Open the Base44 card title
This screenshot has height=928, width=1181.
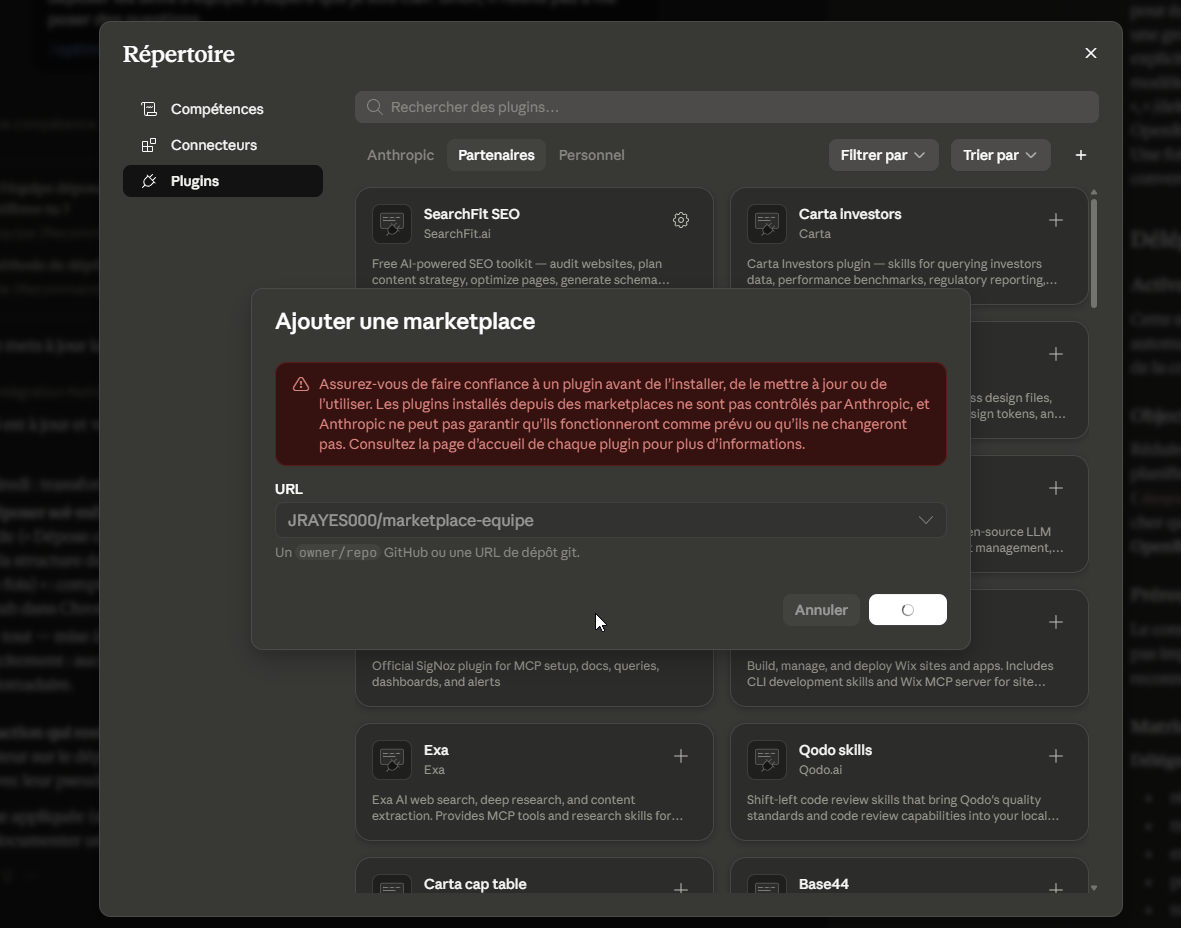tap(823, 884)
